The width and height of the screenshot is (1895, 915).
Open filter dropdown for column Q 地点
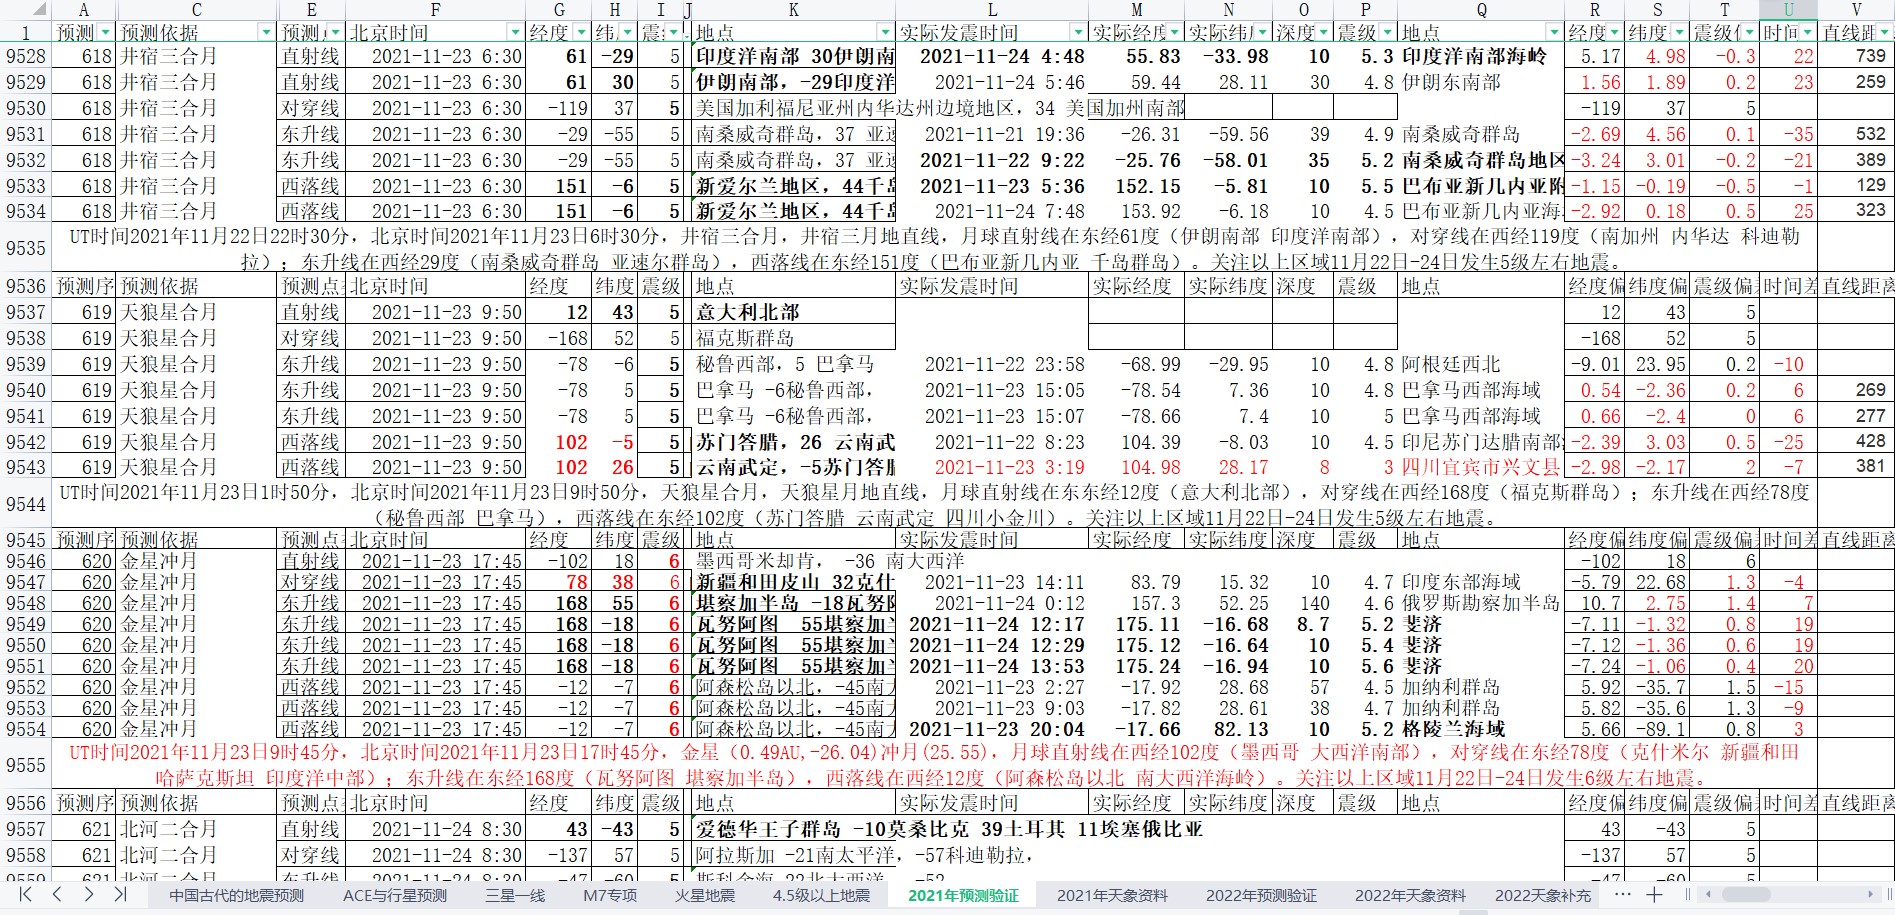tap(1554, 33)
